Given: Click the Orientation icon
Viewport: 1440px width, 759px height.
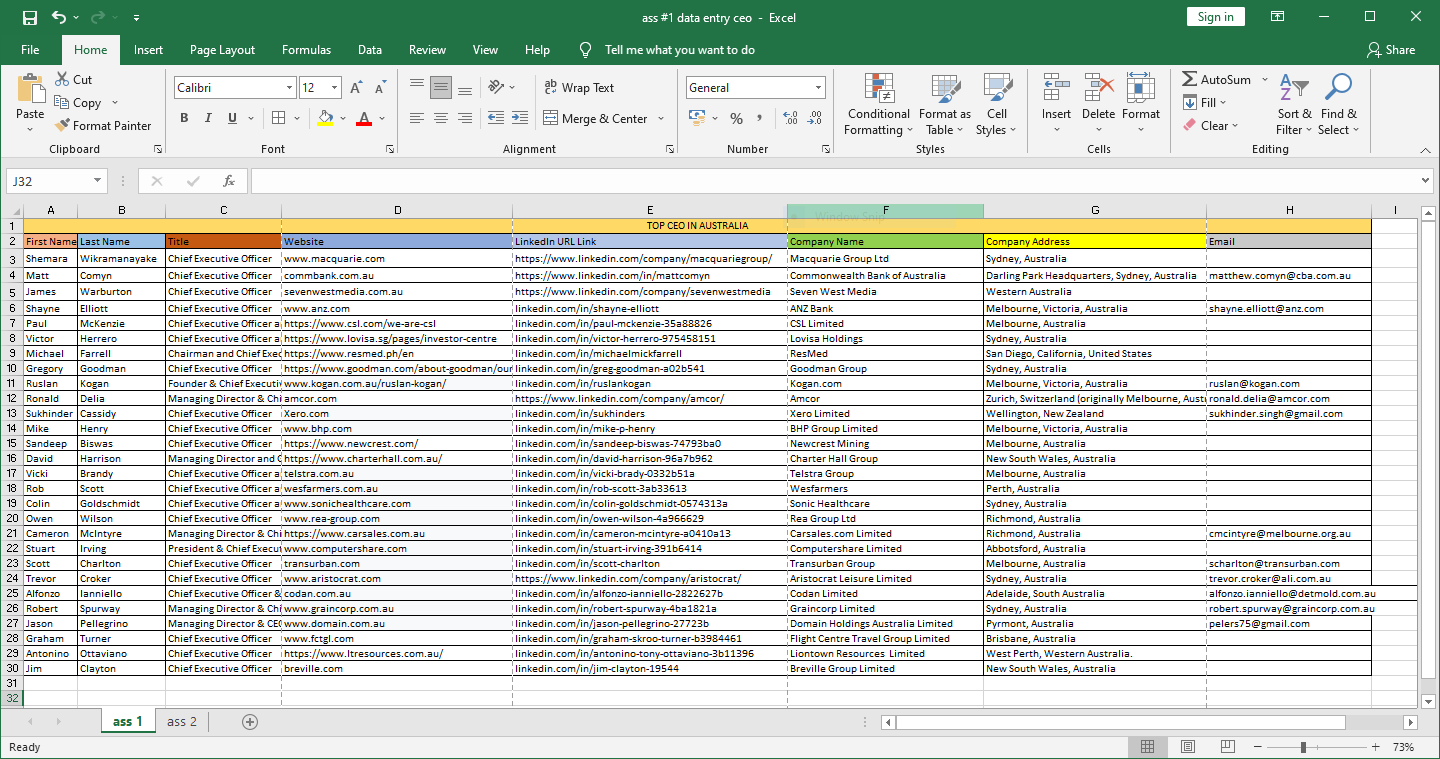Looking at the screenshot, I should coord(497,88).
